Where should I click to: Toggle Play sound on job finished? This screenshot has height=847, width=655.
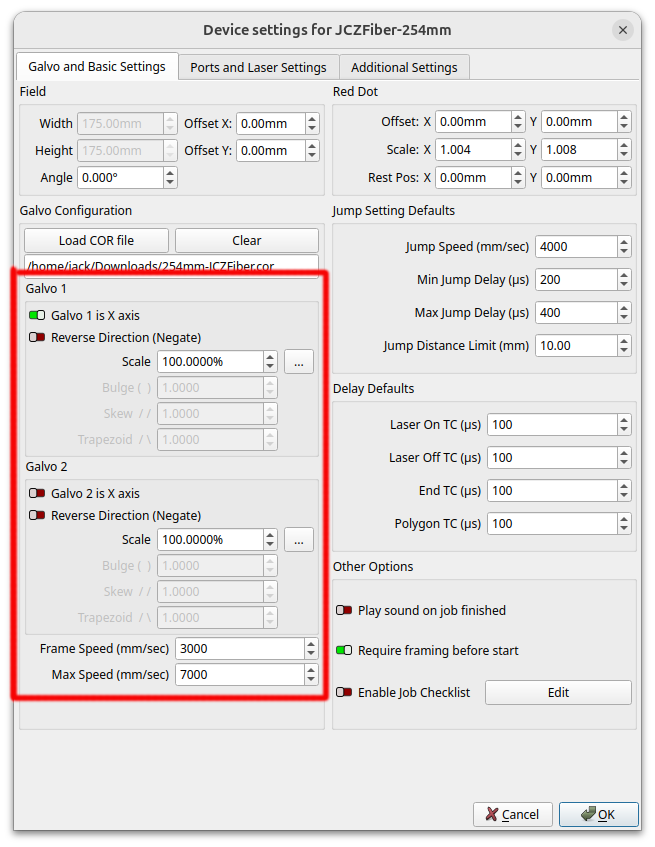click(344, 611)
